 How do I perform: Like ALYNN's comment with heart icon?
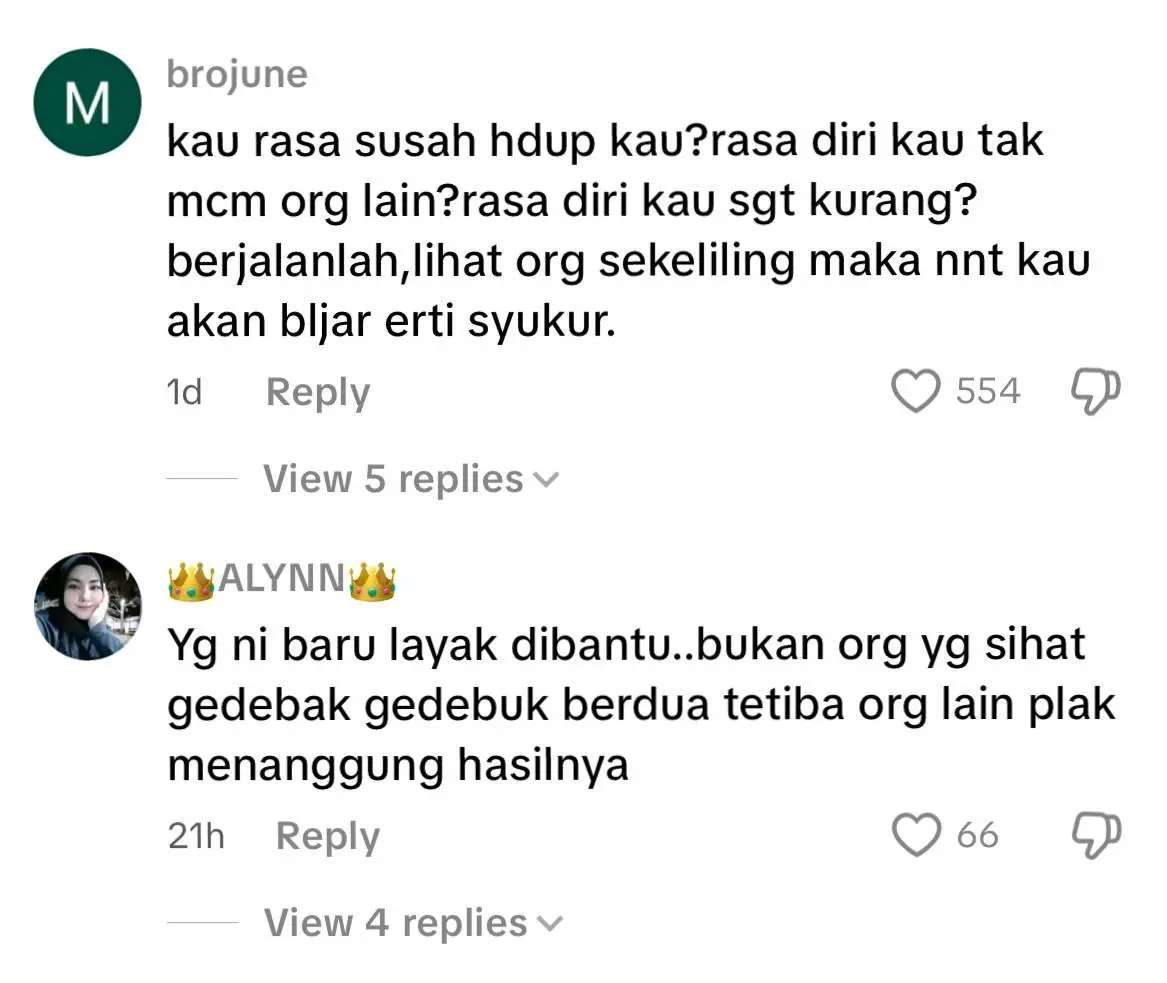coord(916,835)
